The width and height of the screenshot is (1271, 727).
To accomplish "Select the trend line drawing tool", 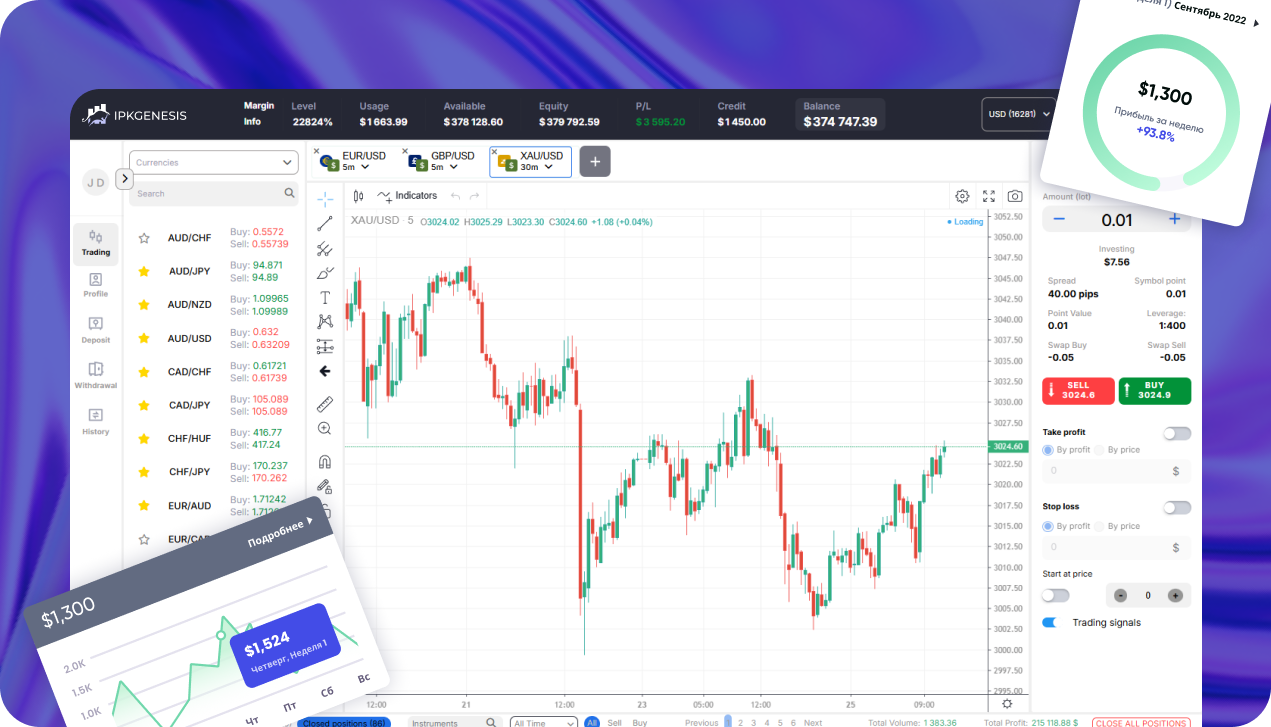I will point(325,224).
